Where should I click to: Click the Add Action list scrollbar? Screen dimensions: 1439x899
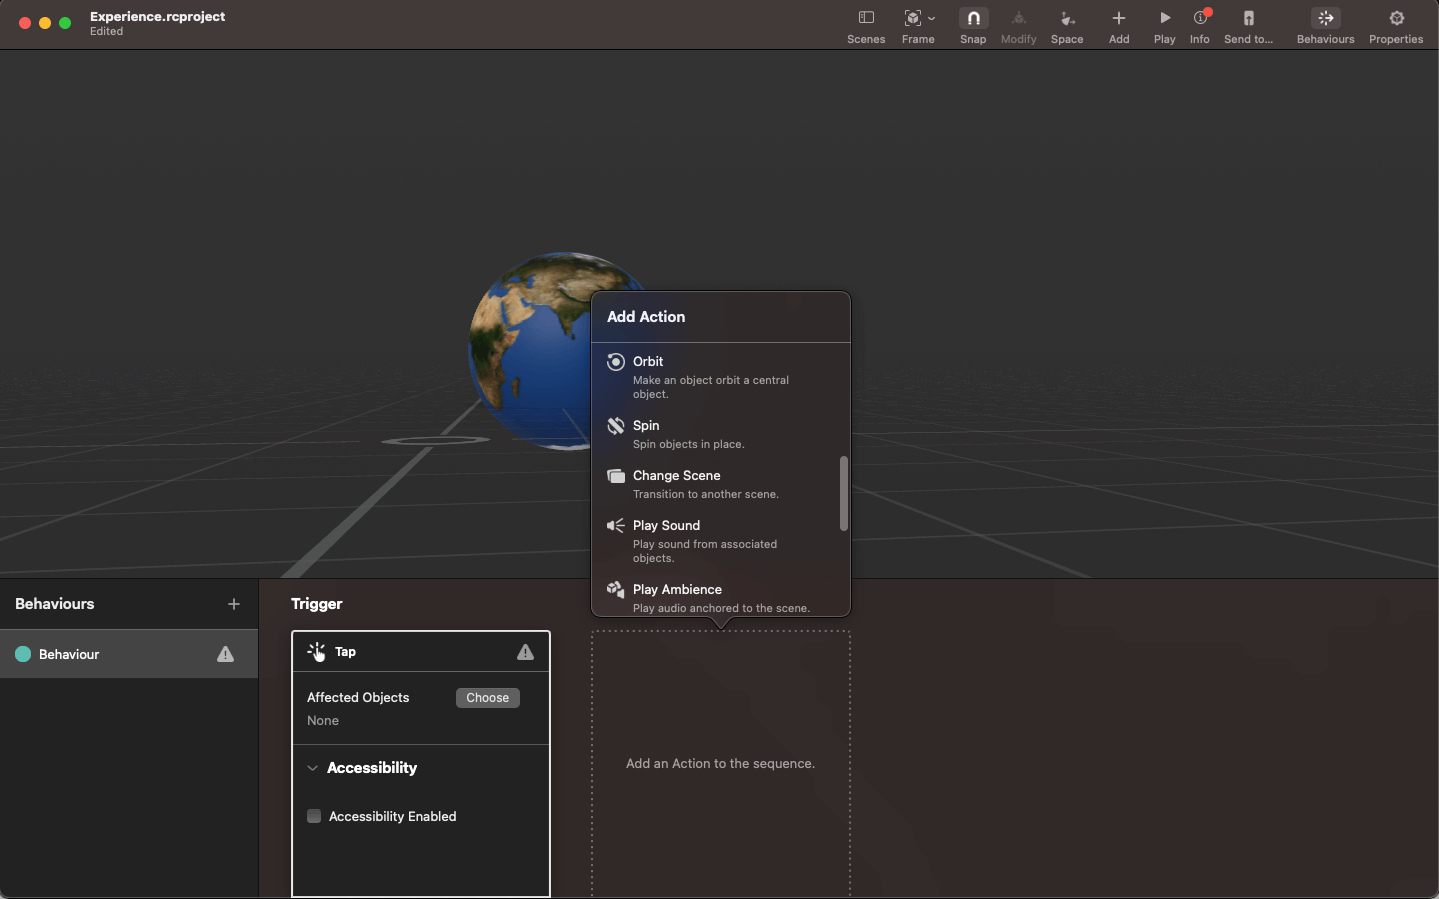[x=844, y=494]
